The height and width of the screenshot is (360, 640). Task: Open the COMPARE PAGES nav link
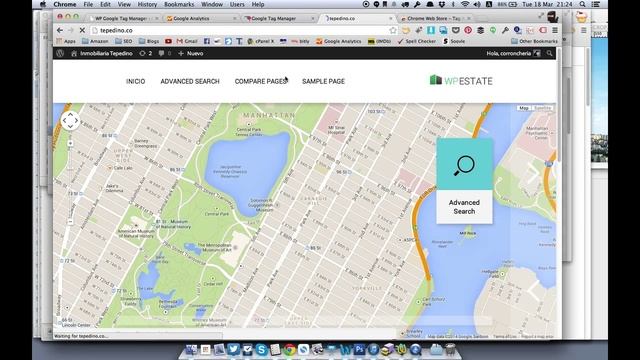tap(261, 81)
